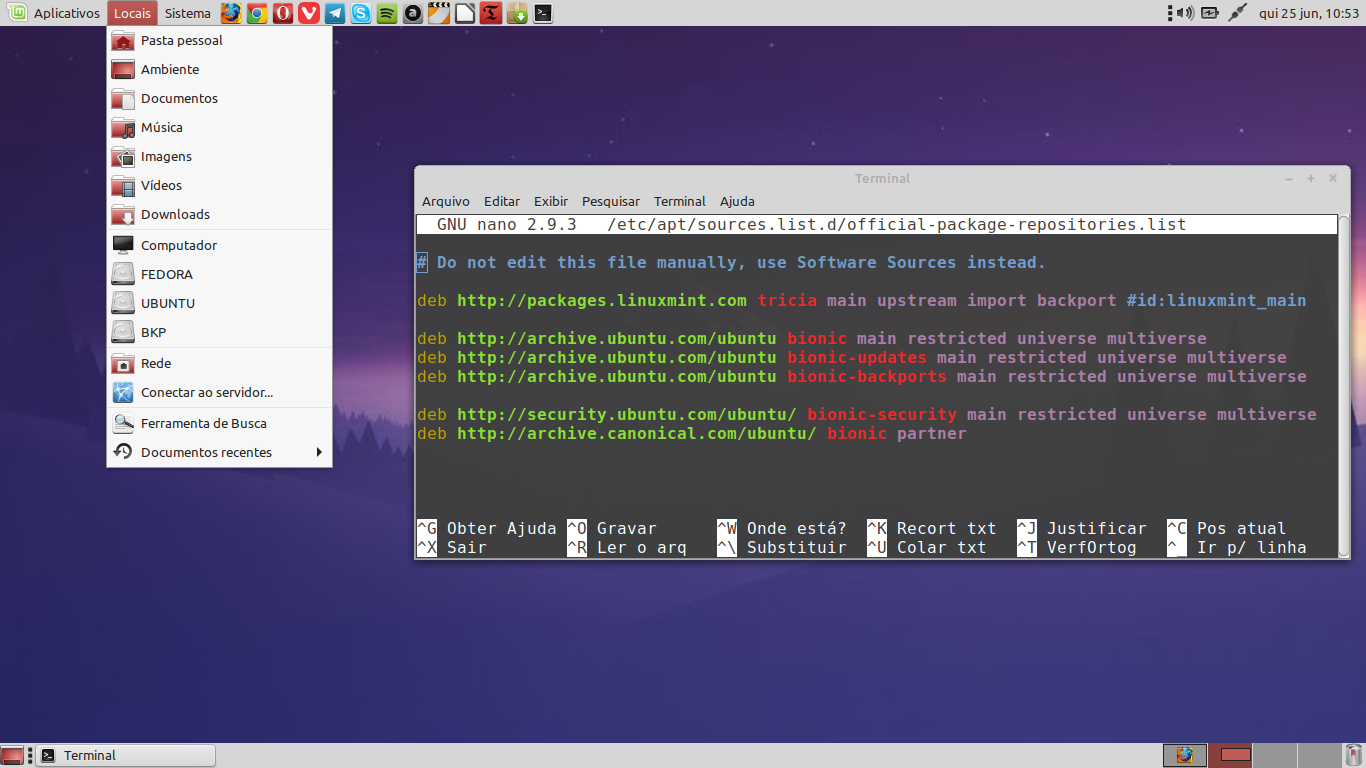Open the Aplicativos menu
This screenshot has width=1366, height=768.
tap(67, 13)
